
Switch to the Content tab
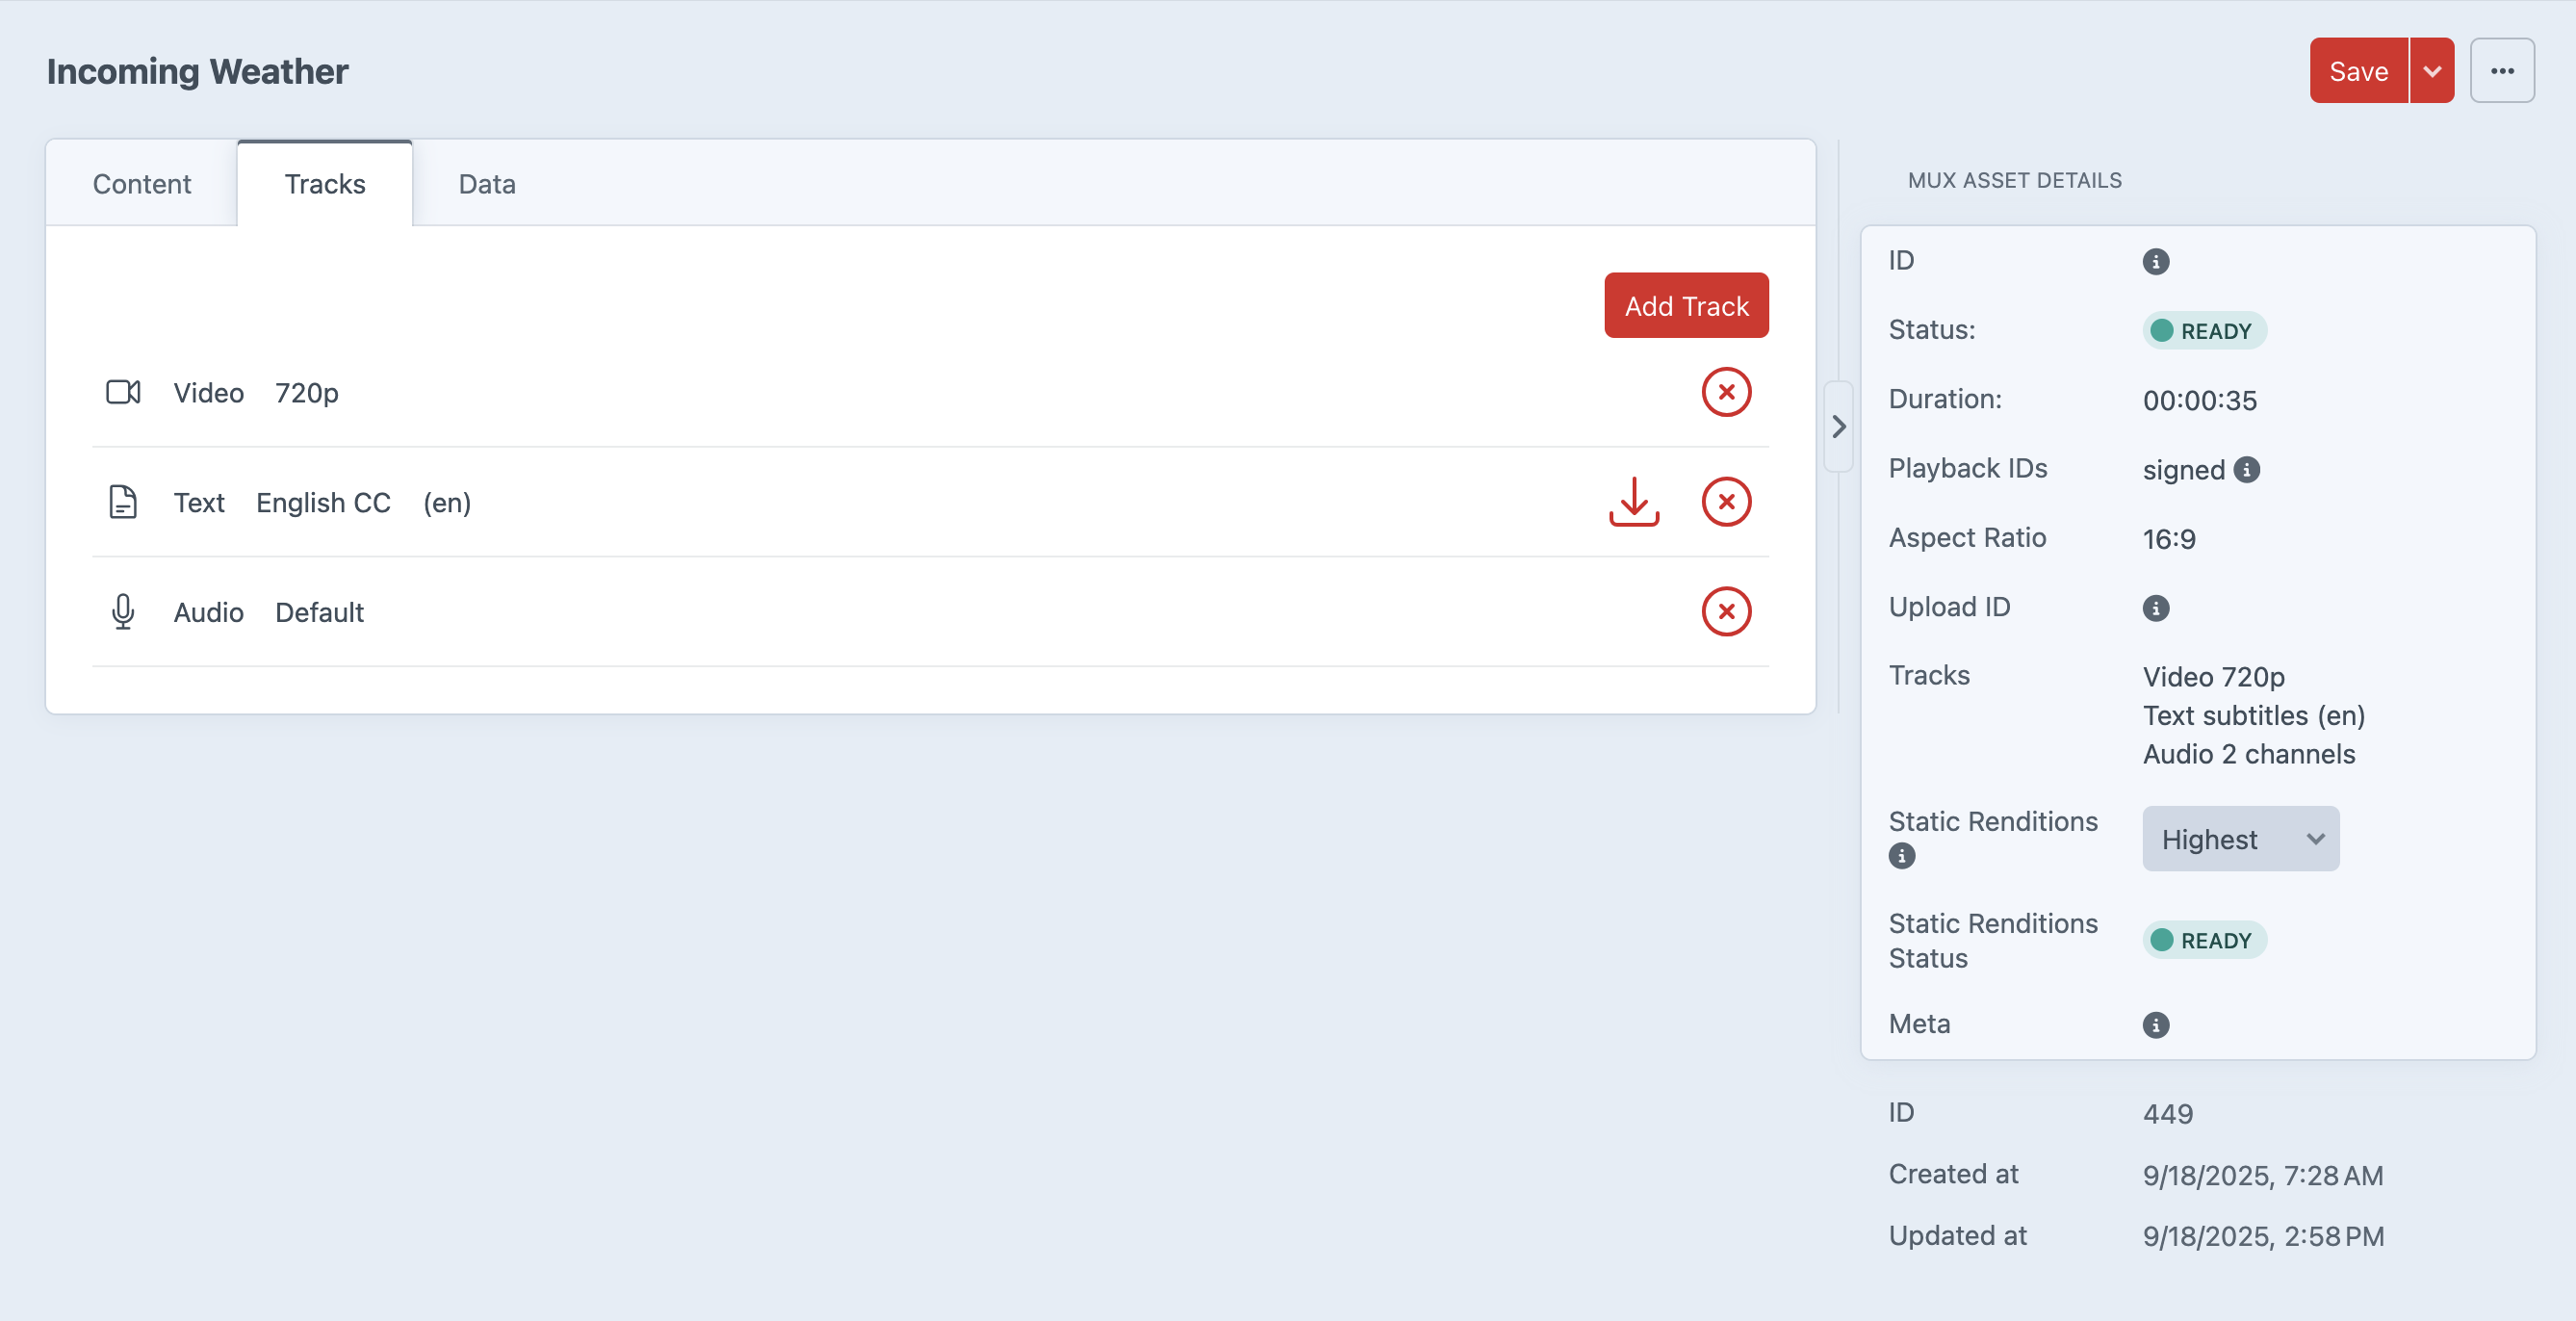click(x=141, y=184)
